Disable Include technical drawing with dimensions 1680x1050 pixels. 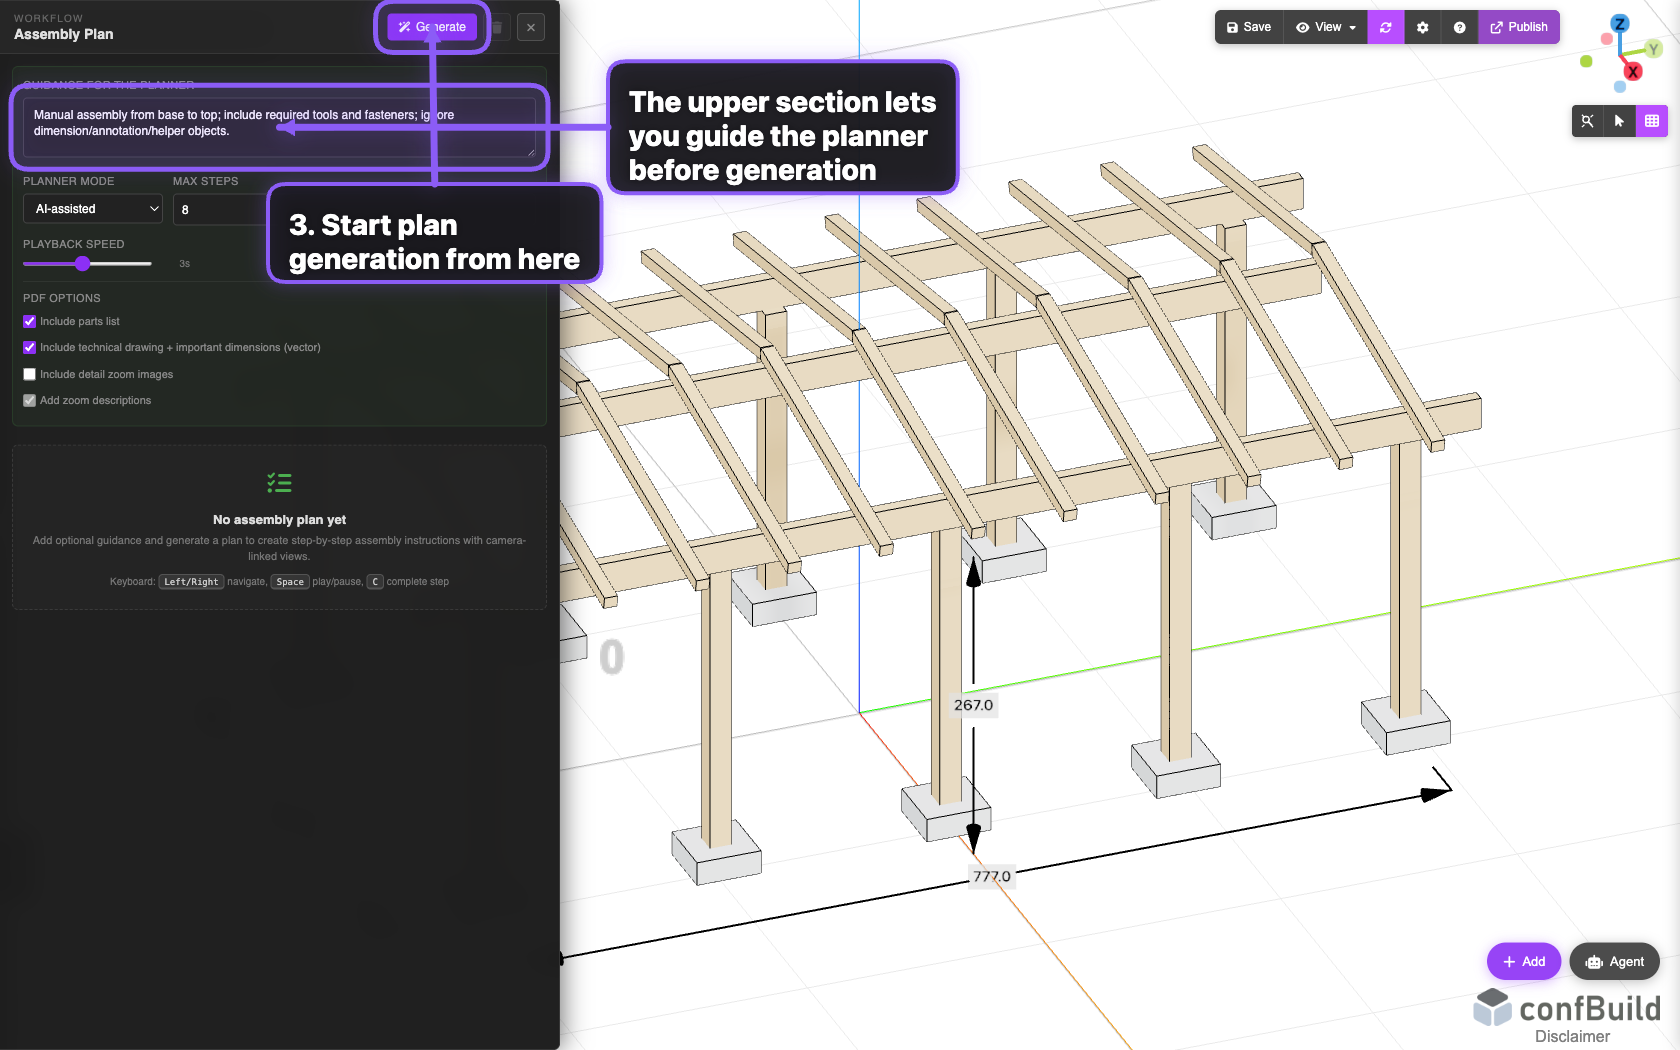click(29, 347)
